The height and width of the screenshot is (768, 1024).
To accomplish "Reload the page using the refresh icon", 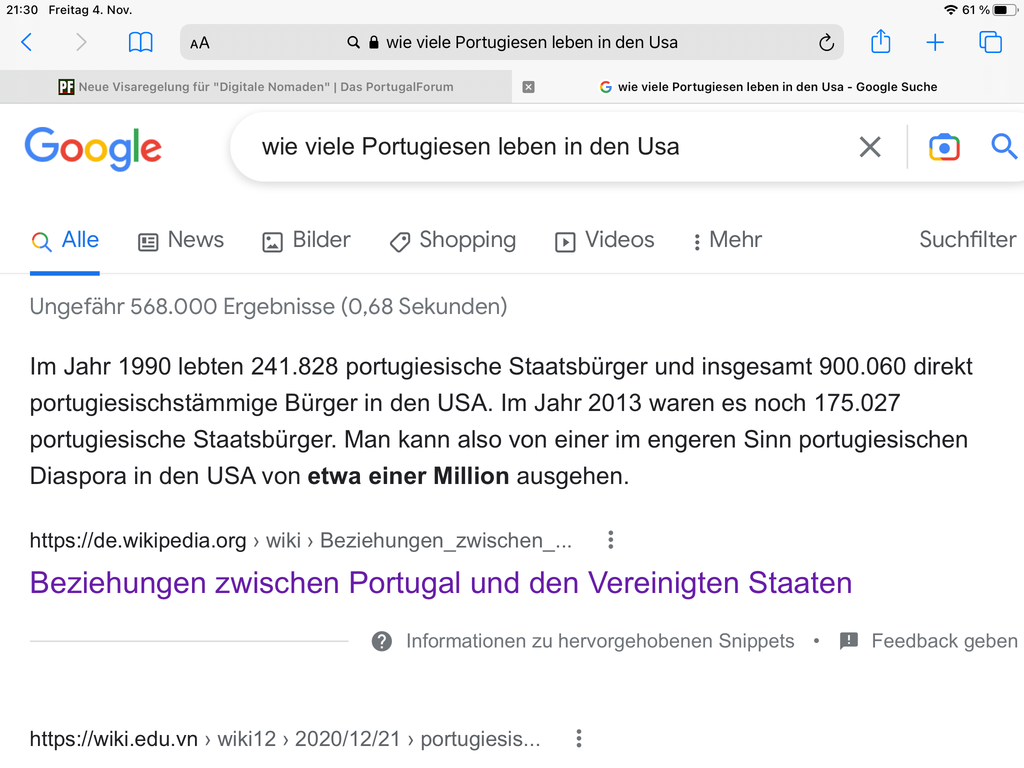I will coord(826,42).
